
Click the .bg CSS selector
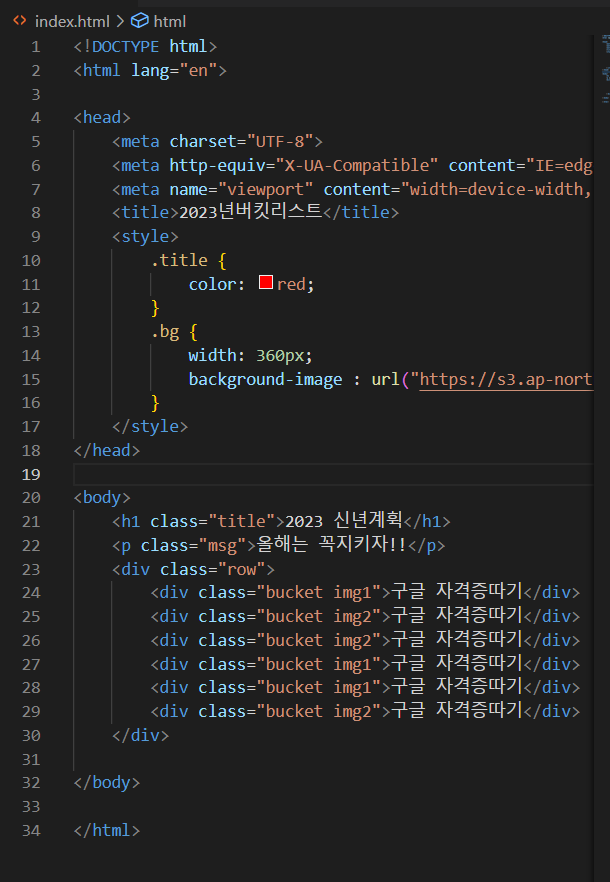(x=165, y=331)
